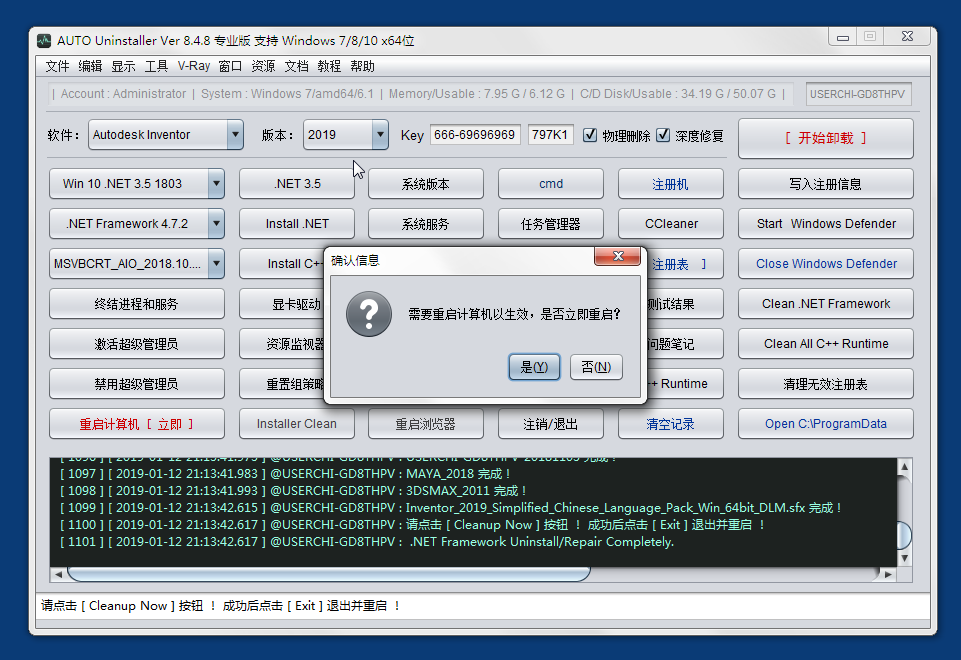Click log line 1099 Inventor_2019 language pack

coord(450,508)
